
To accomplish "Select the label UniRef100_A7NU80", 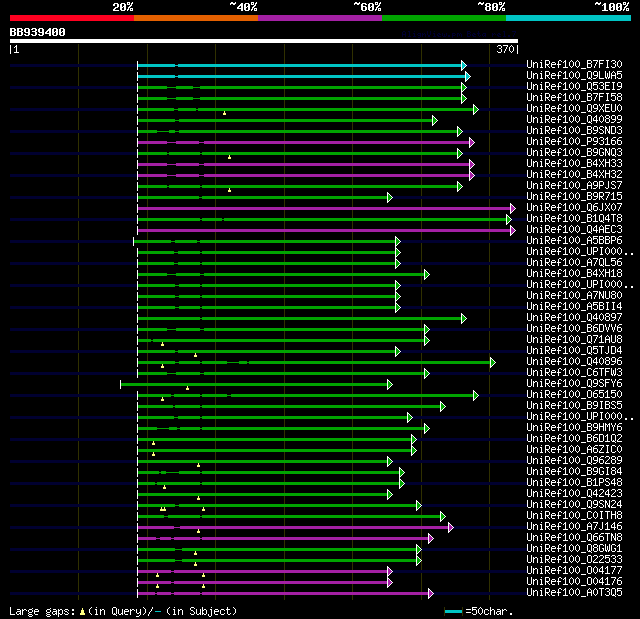I will pyautogui.click(x=574, y=296).
